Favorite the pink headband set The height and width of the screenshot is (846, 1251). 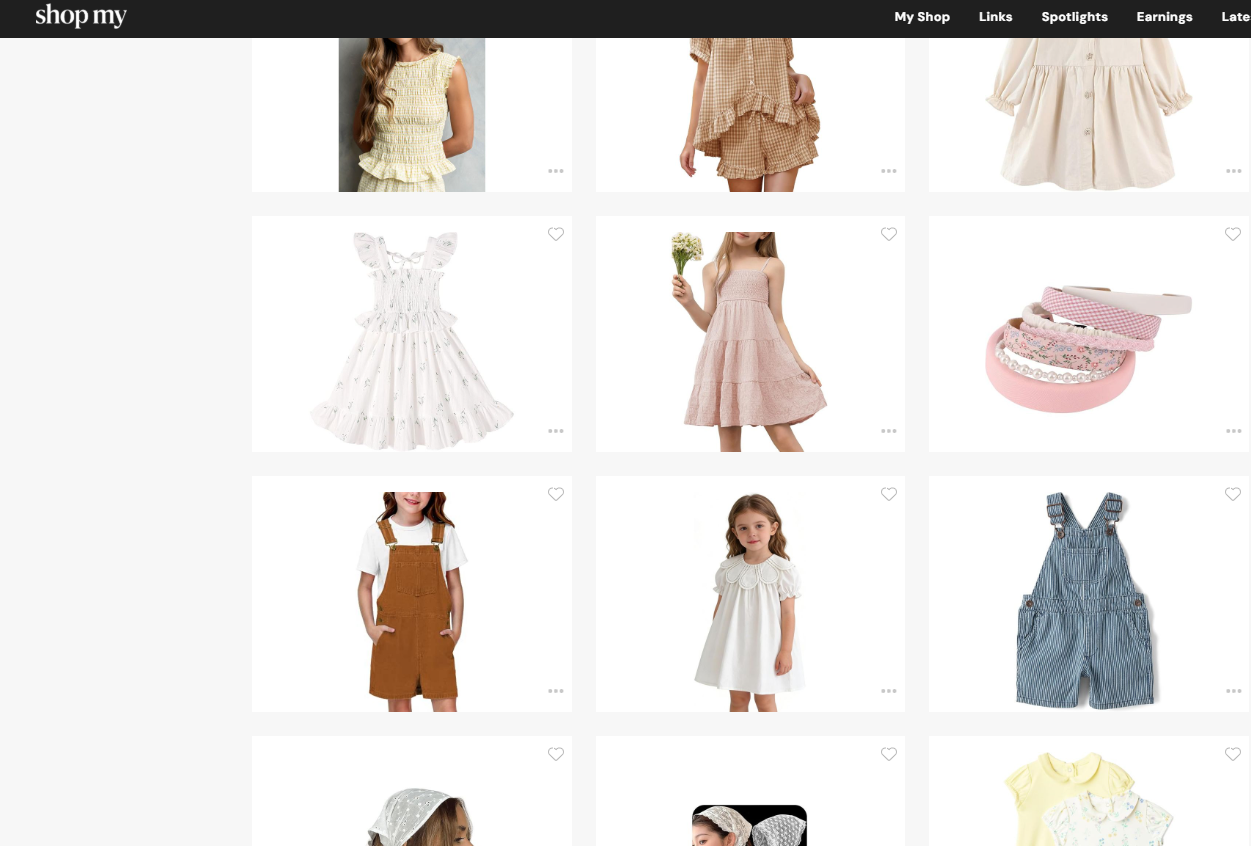pyautogui.click(x=1233, y=234)
